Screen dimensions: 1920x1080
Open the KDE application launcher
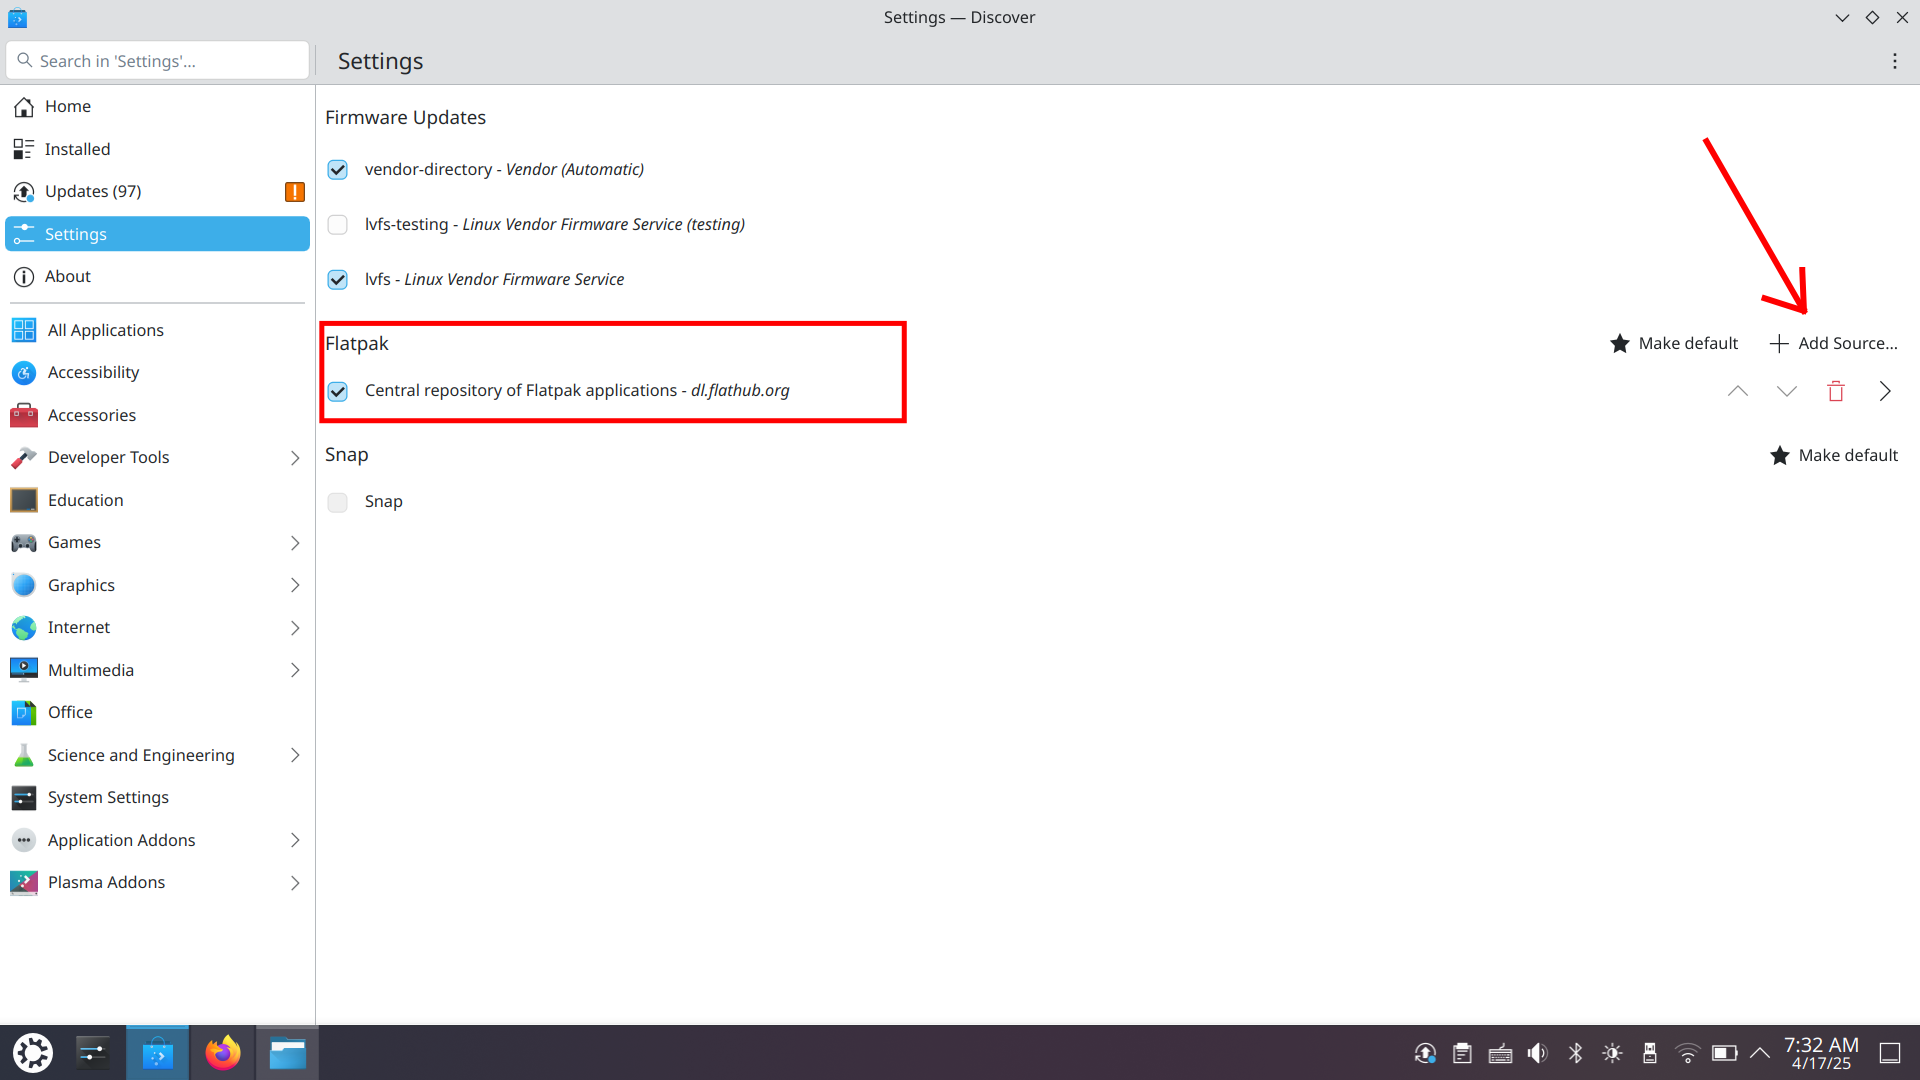point(32,1053)
